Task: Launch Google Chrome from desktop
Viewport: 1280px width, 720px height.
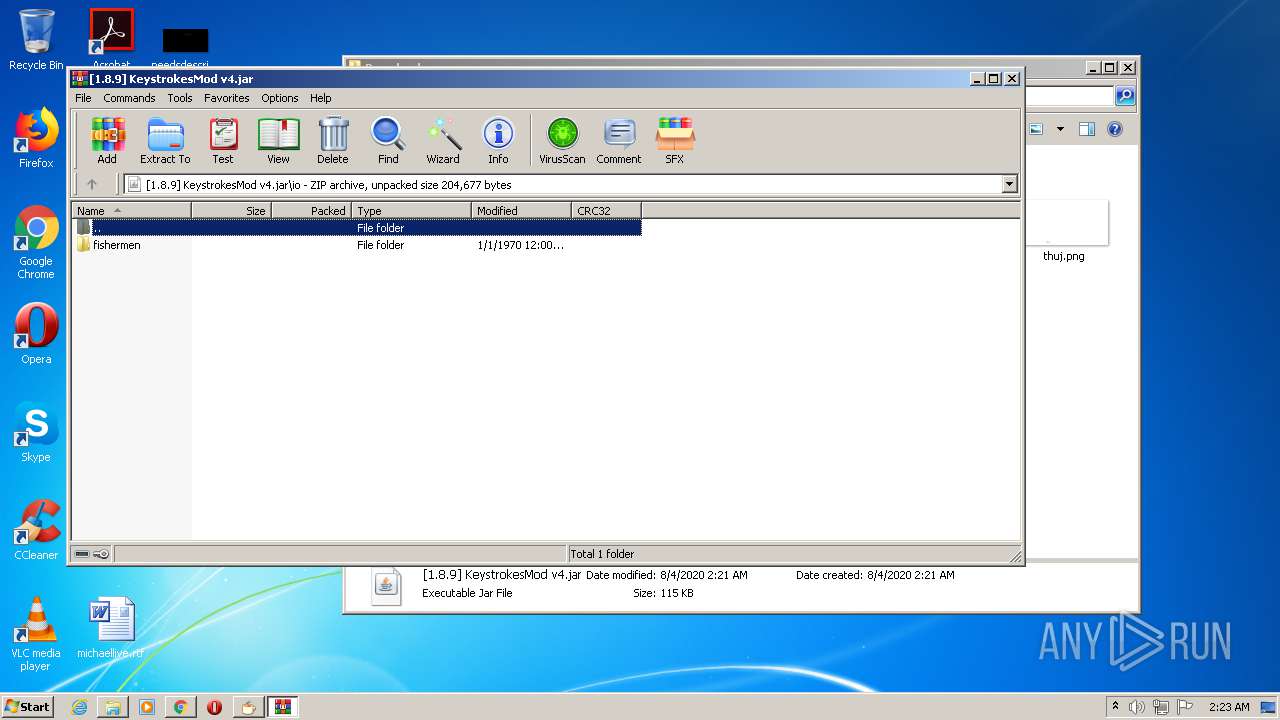Action: (x=36, y=242)
